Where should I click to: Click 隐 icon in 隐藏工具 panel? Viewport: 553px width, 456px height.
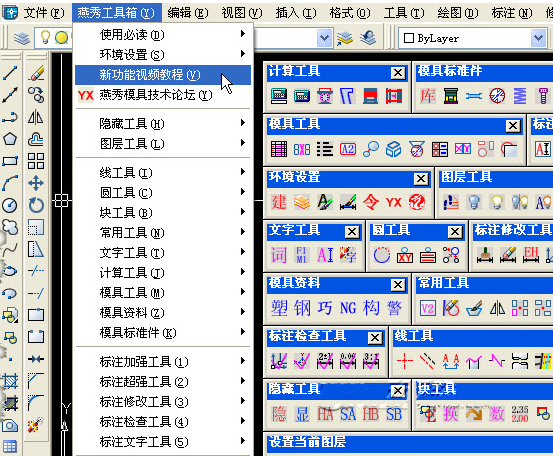click(279, 414)
